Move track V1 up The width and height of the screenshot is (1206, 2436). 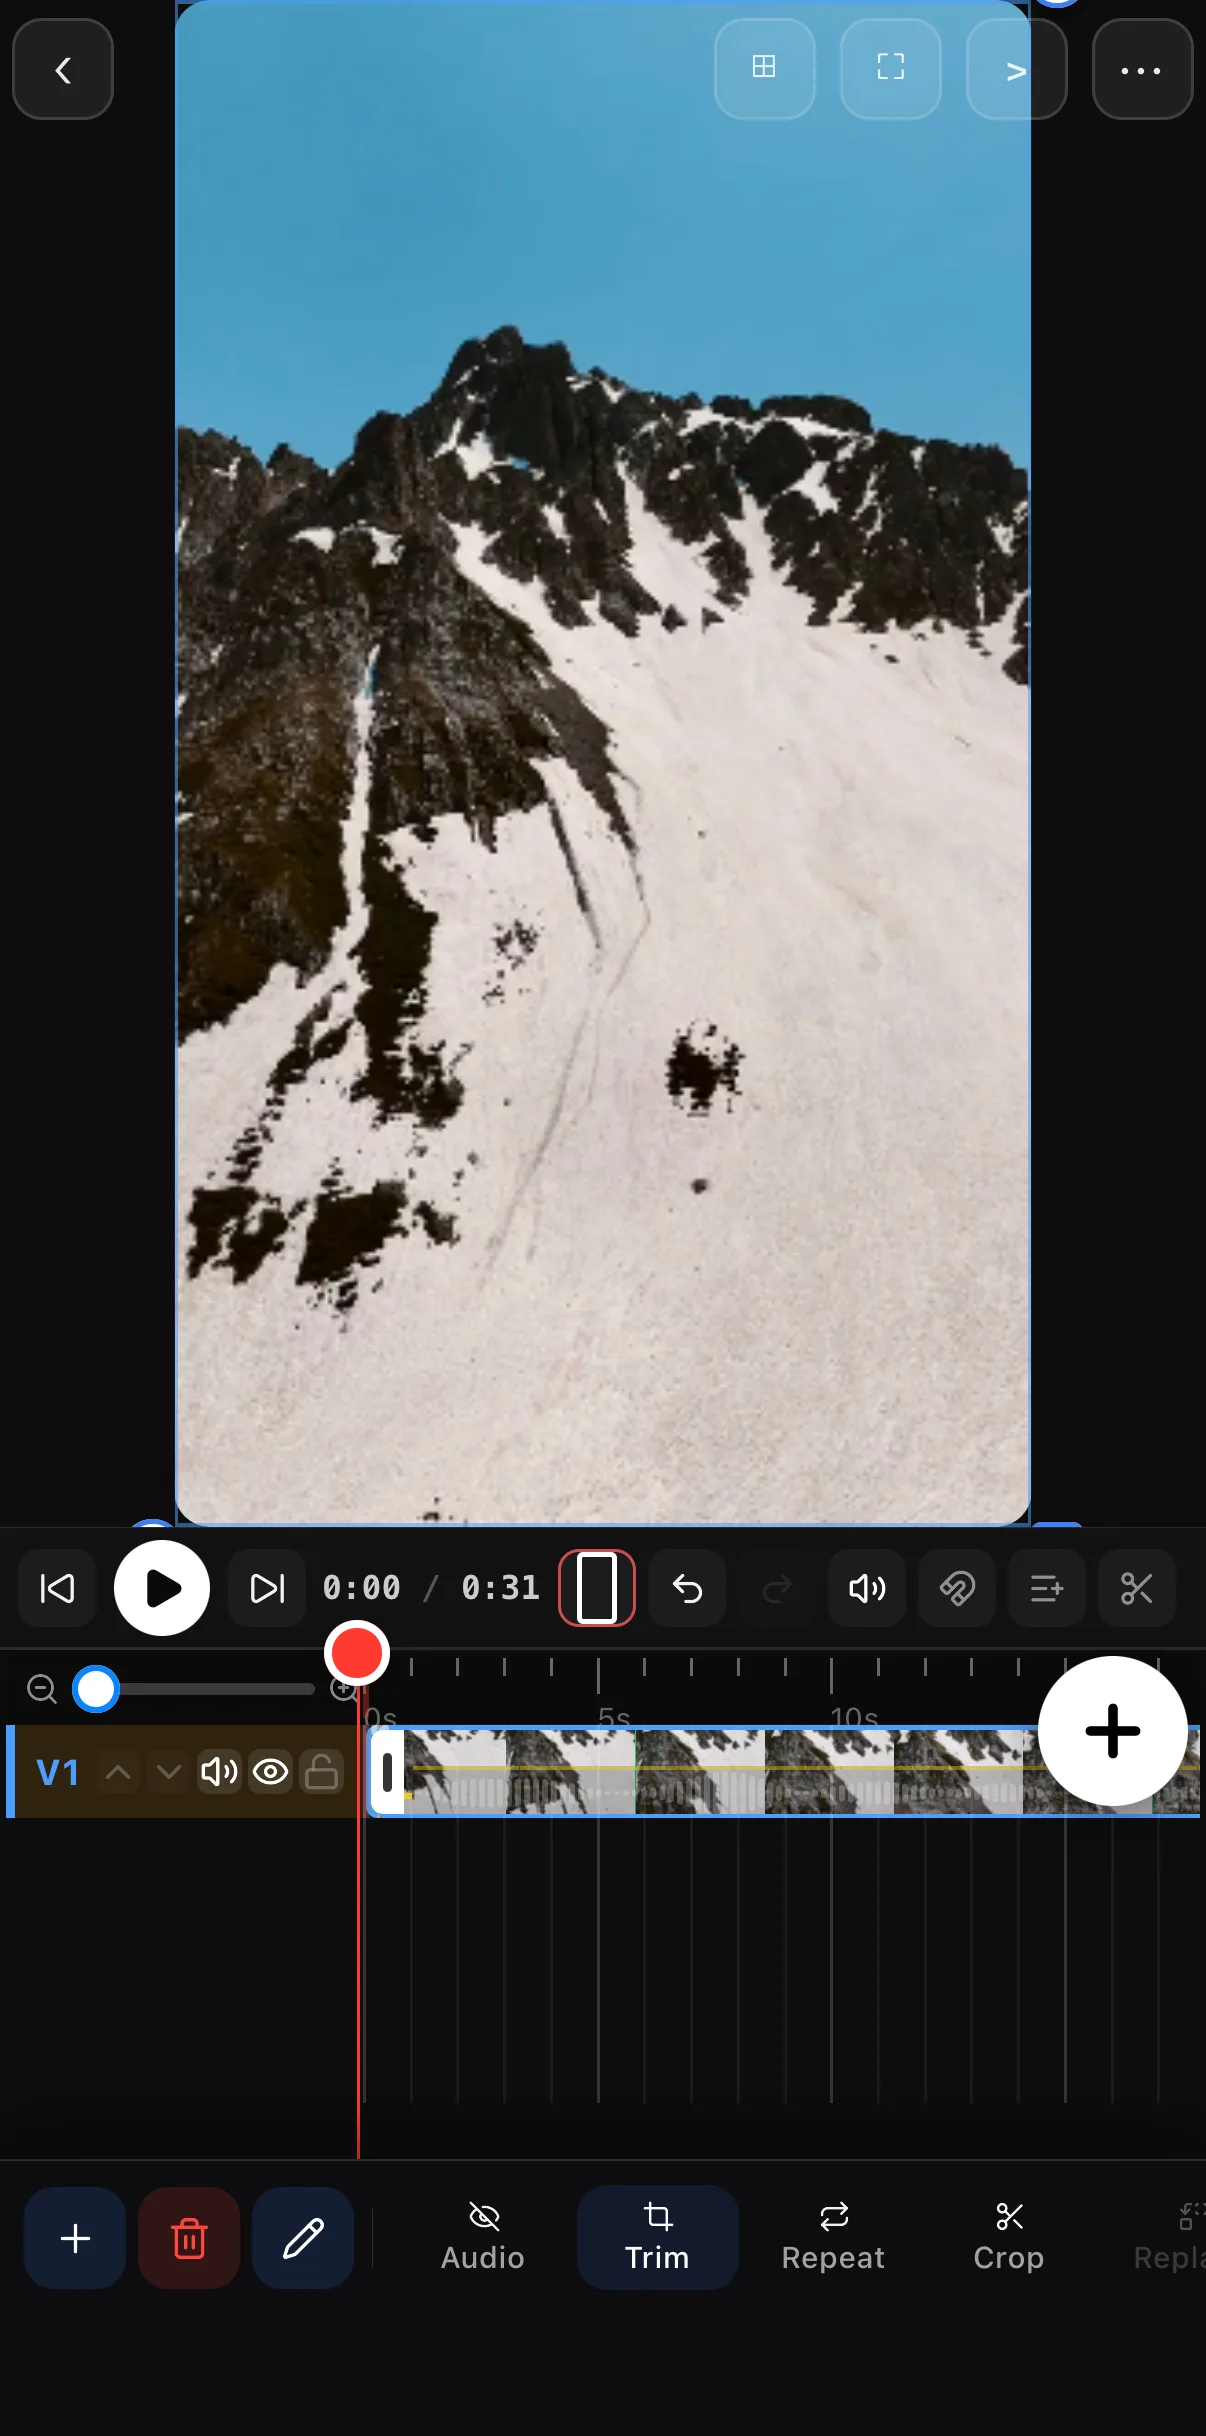[118, 1773]
